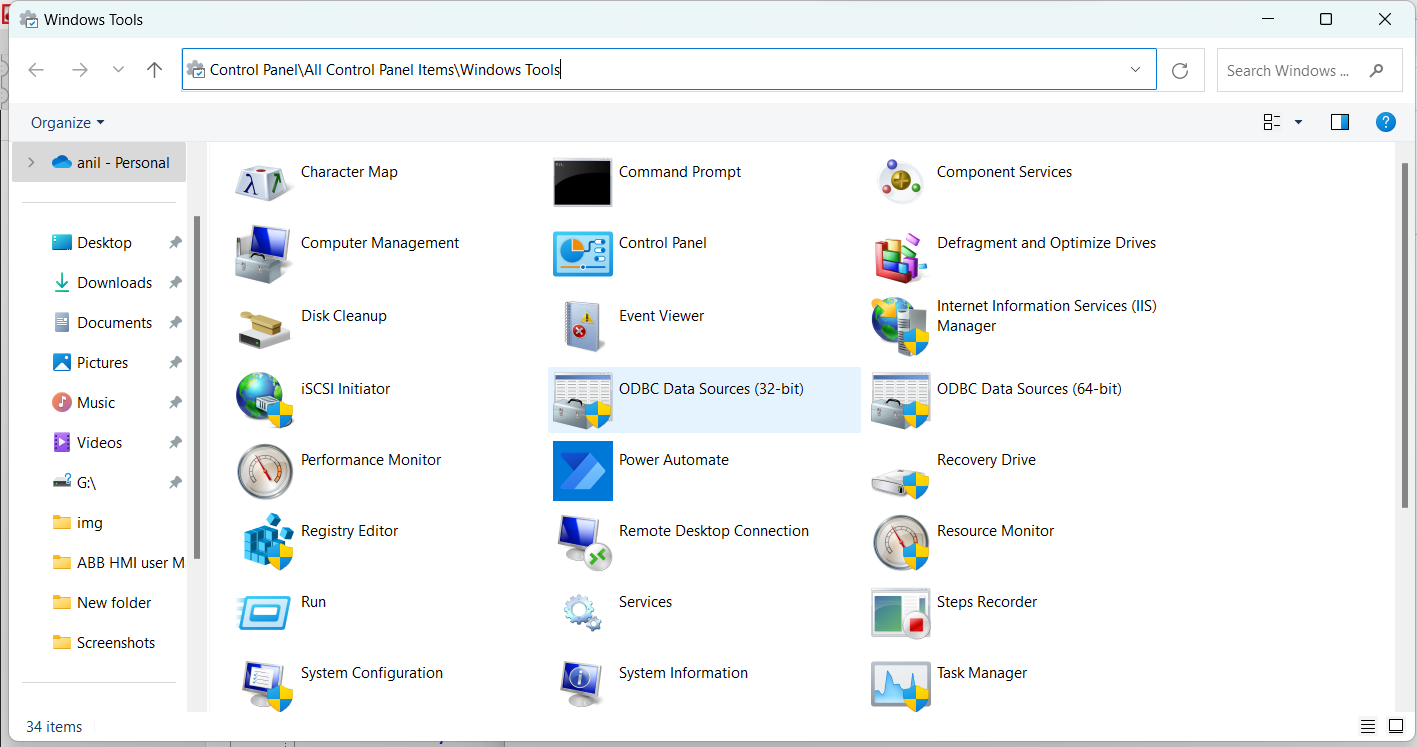Open the change view options dropdown arrow
This screenshot has height=747, width=1417.
point(1298,122)
